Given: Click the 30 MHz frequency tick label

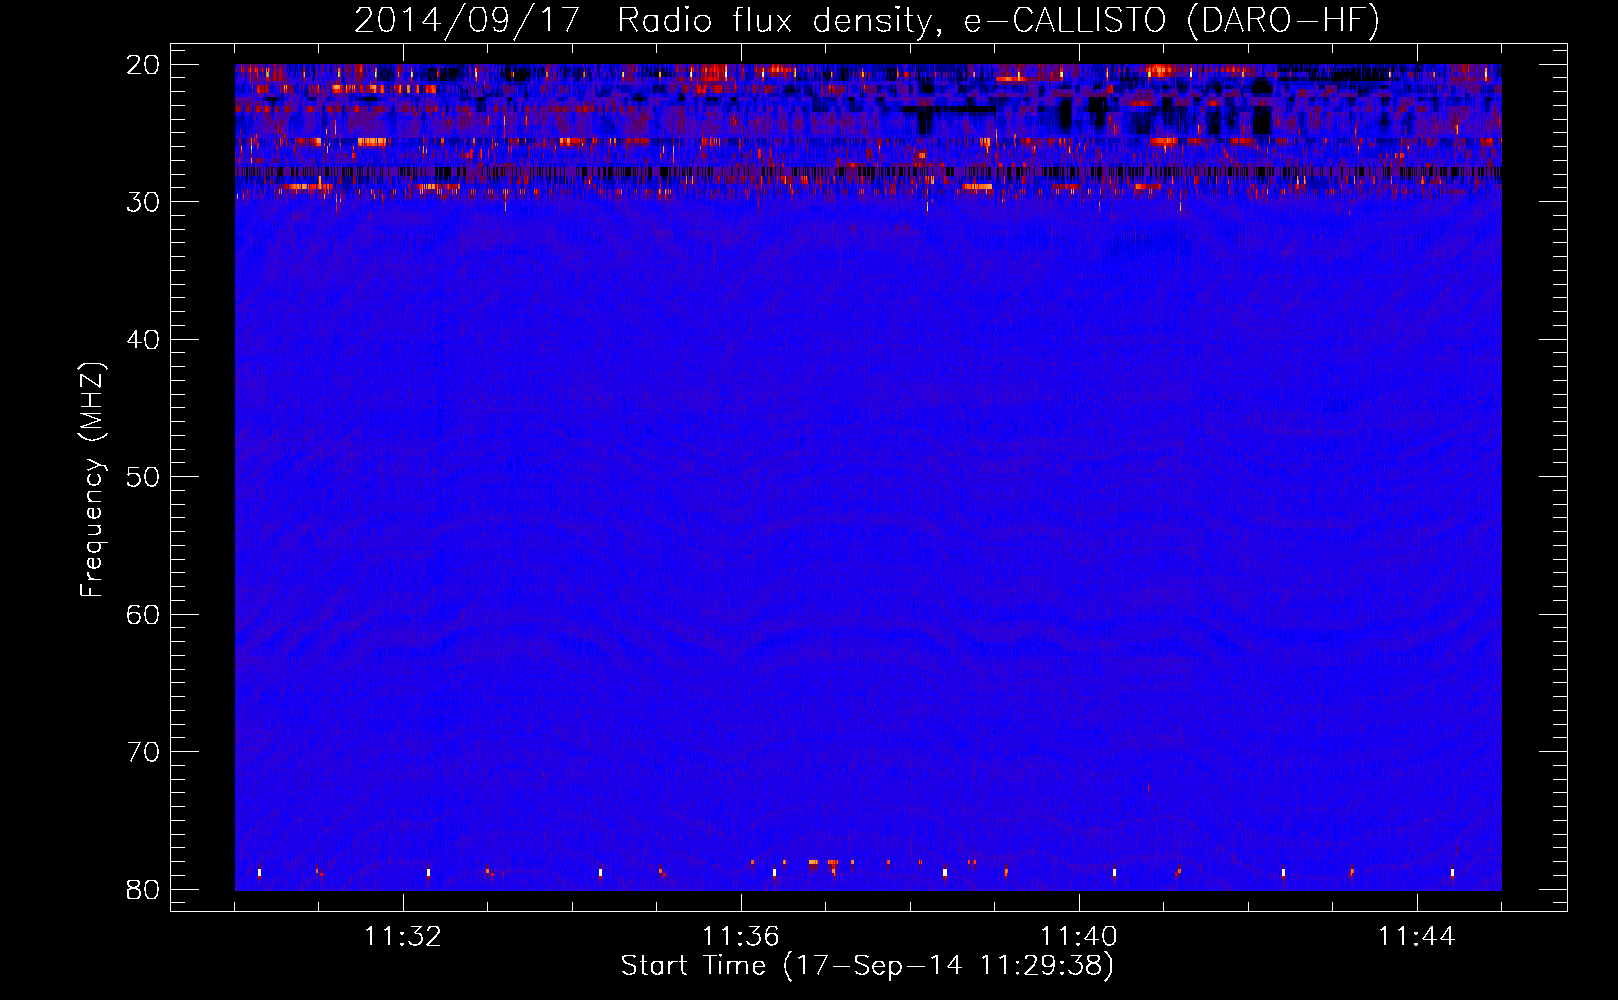Looking at the screenshot, I should click(x=144, y=202).
